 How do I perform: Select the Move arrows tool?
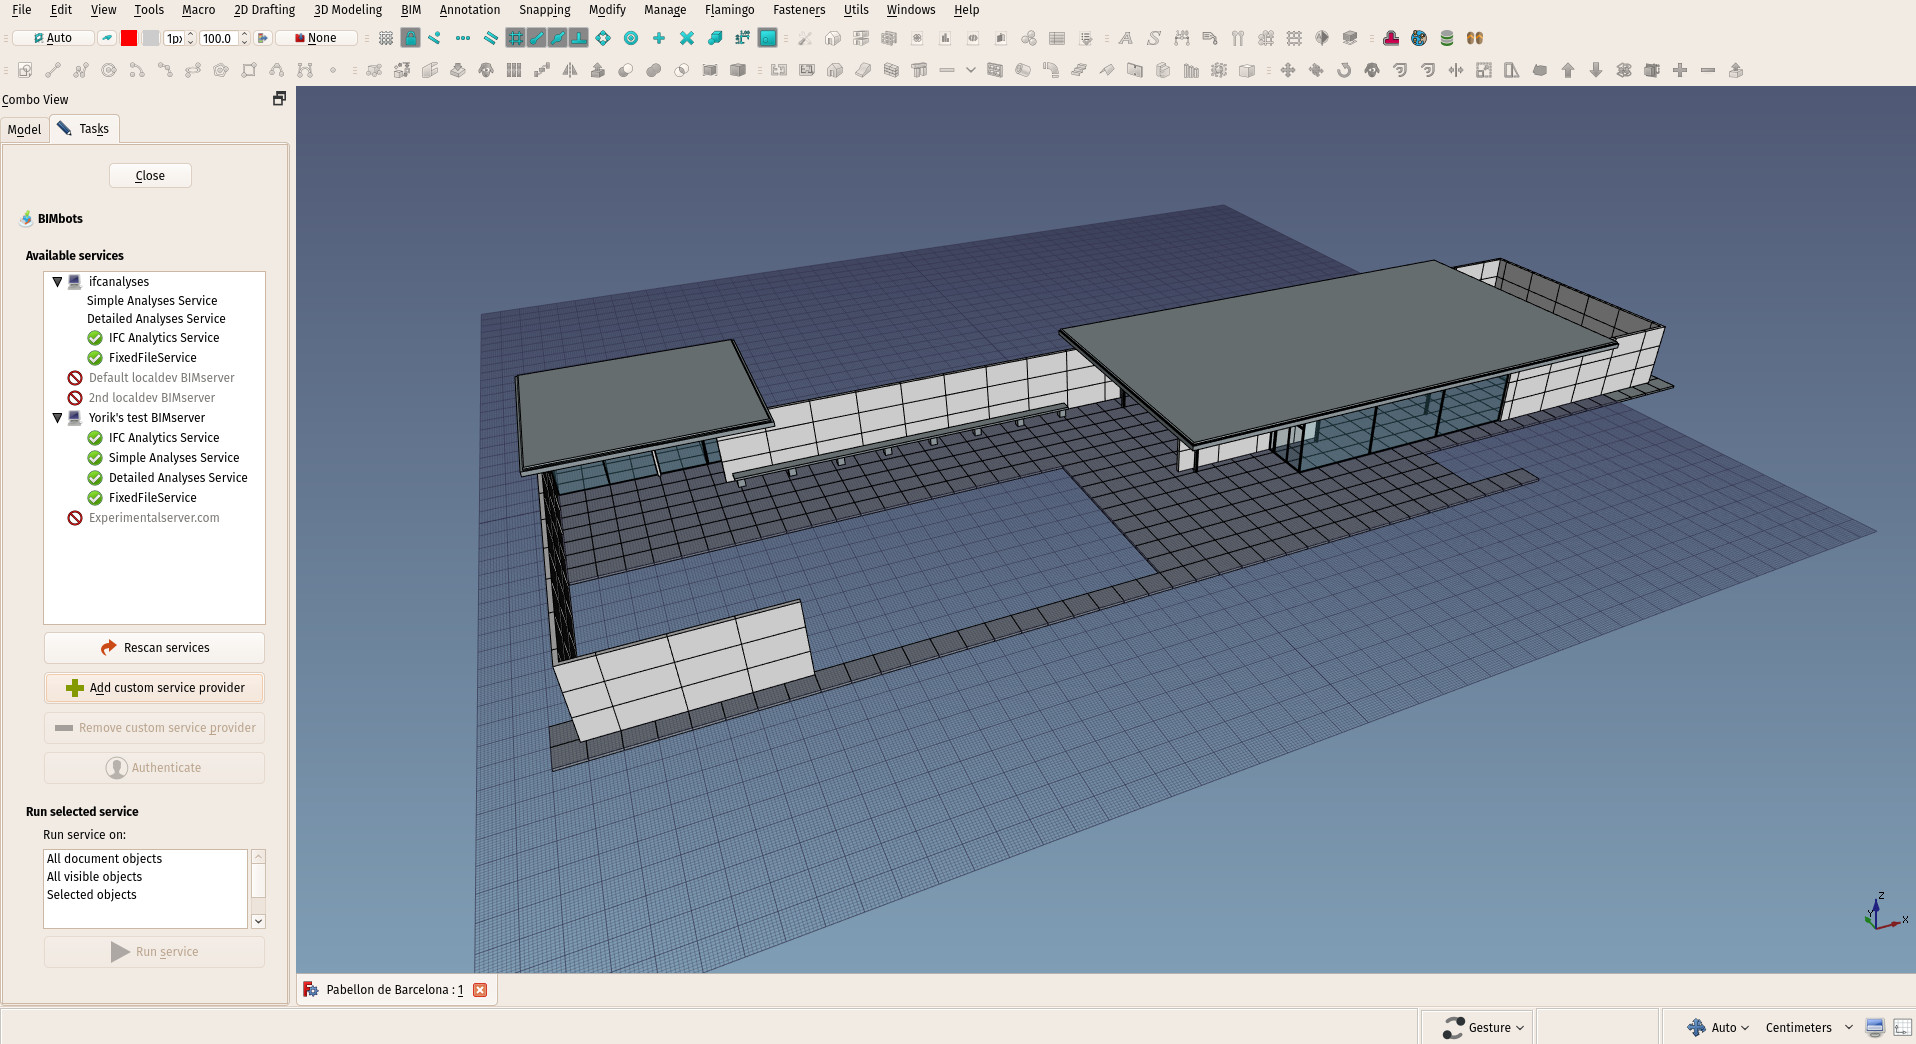click(x=1288, y=70)
